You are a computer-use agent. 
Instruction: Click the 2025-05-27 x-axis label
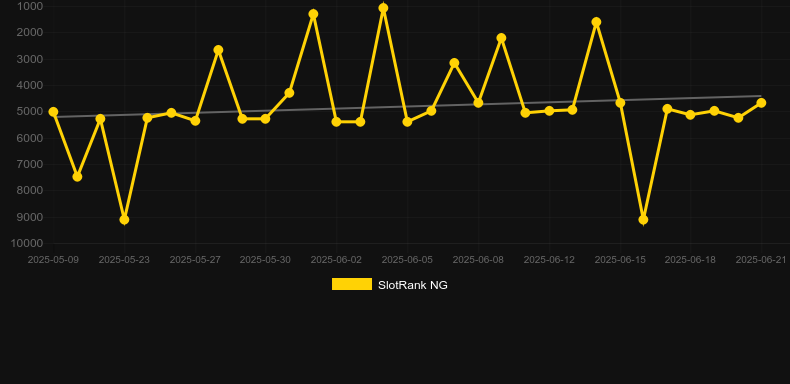pos(195,260)
